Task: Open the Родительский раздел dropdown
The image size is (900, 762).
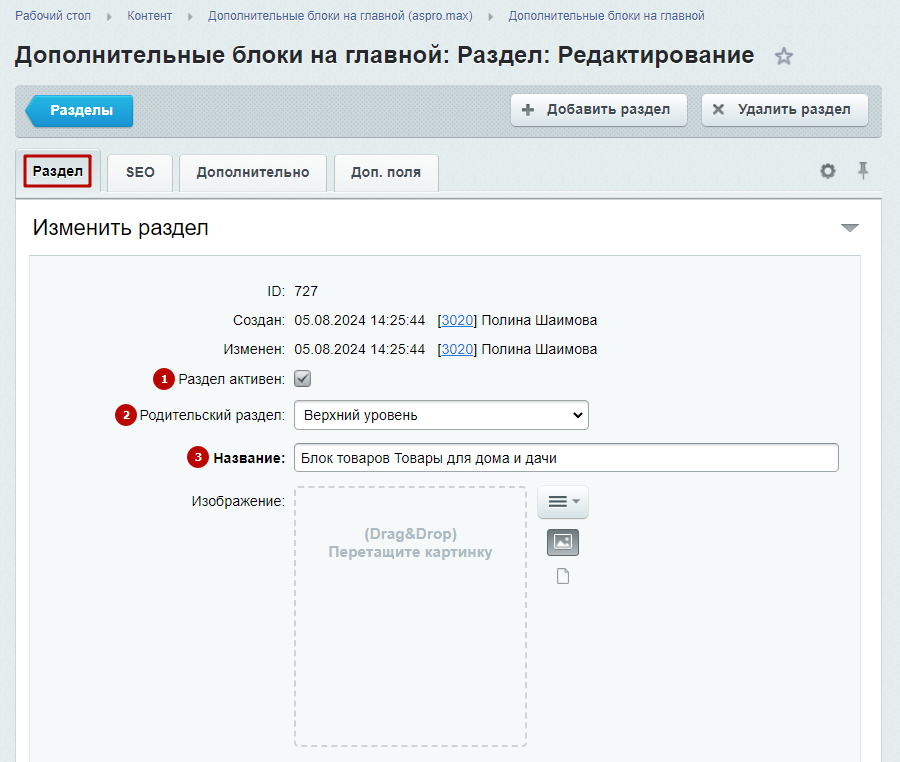Action: [x=441, y=415]
